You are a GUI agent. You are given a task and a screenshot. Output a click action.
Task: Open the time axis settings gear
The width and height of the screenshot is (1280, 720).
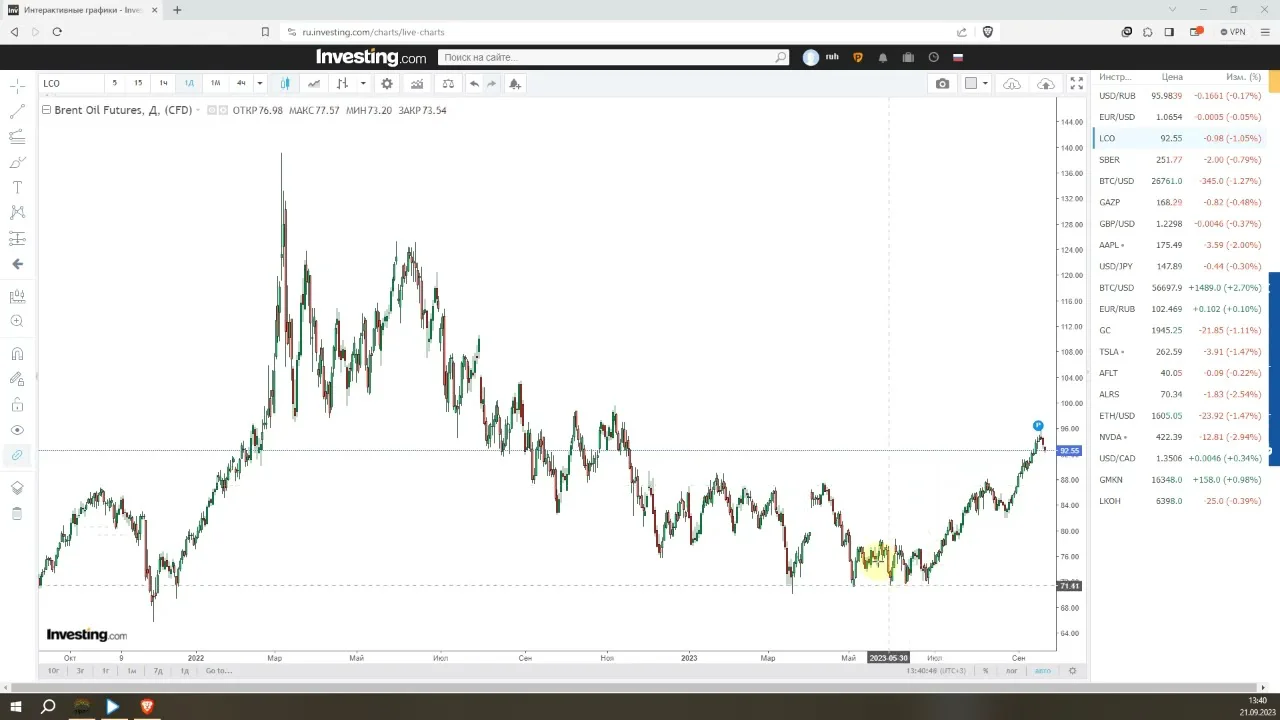(x=1072, y=671)
